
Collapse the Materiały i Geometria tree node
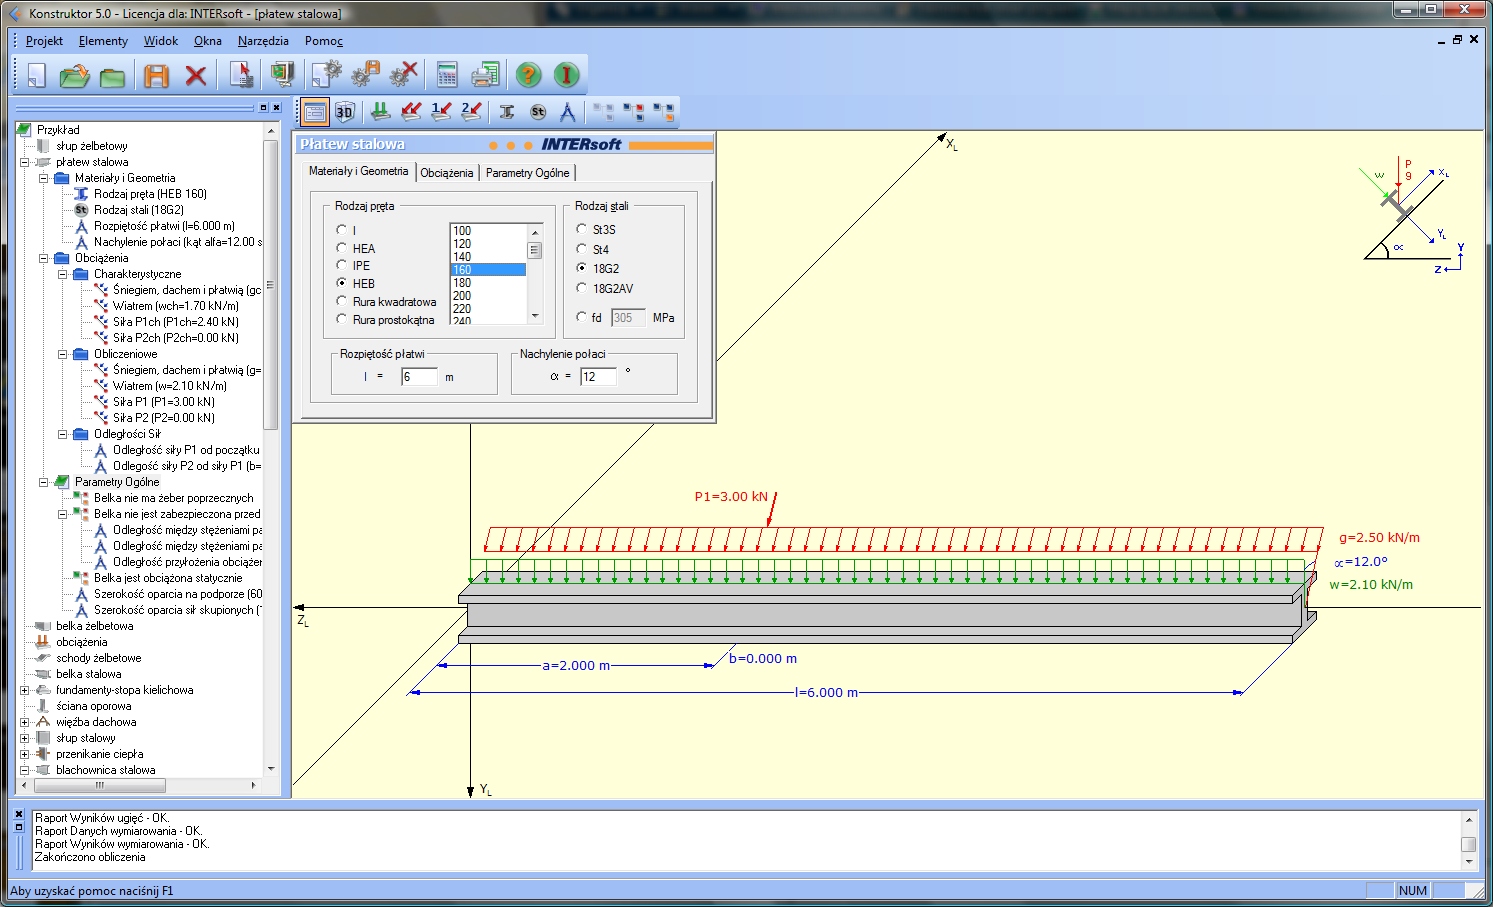(44, 178)
